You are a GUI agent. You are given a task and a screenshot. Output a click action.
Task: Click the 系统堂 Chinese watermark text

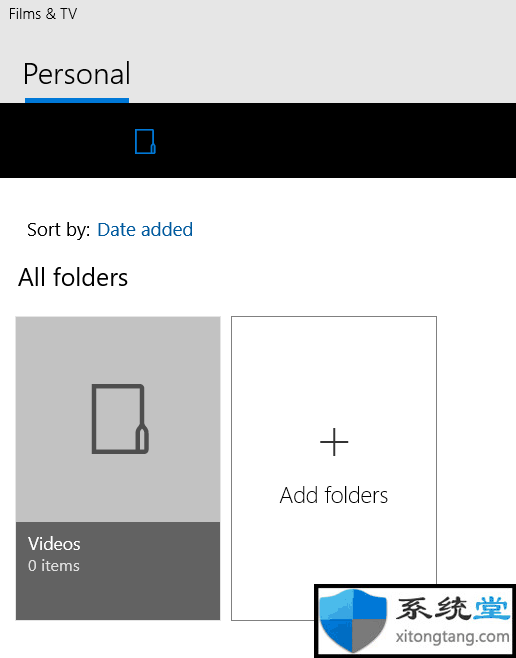[452, 608]
